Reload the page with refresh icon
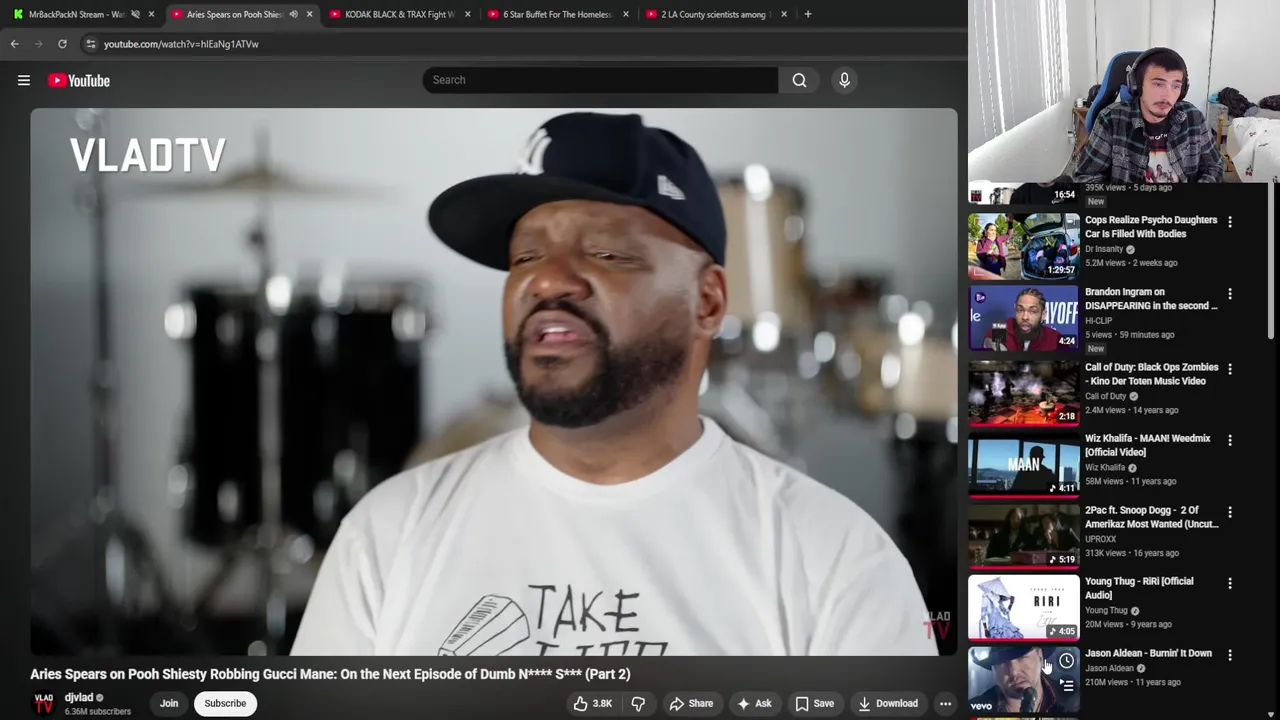Screen dimensions: 1280x720 62,44
